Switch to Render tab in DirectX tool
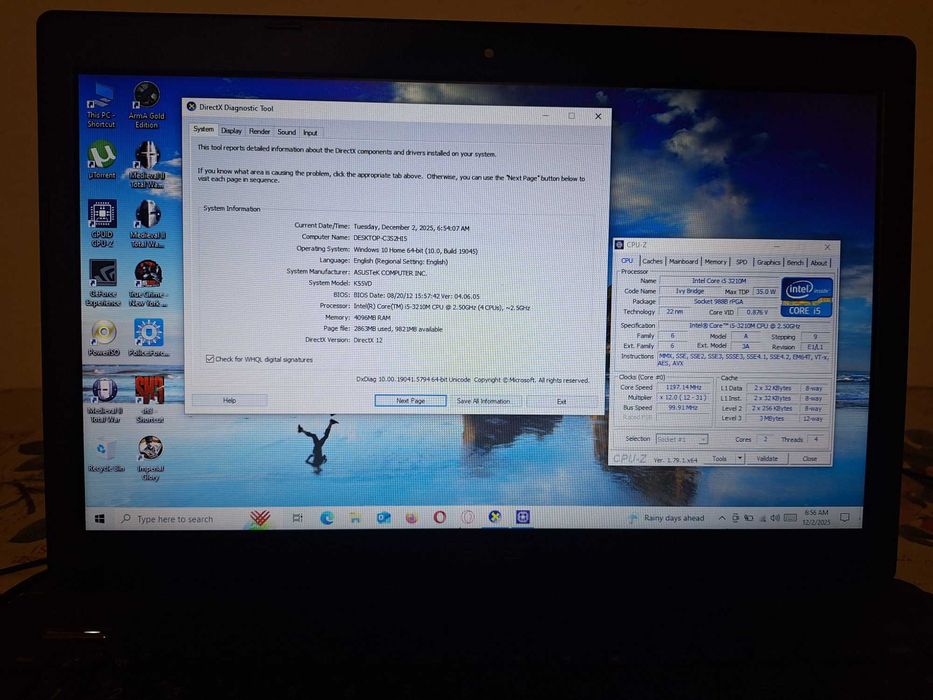This screenshot has width=933, height=700. [x=259, y=132]
